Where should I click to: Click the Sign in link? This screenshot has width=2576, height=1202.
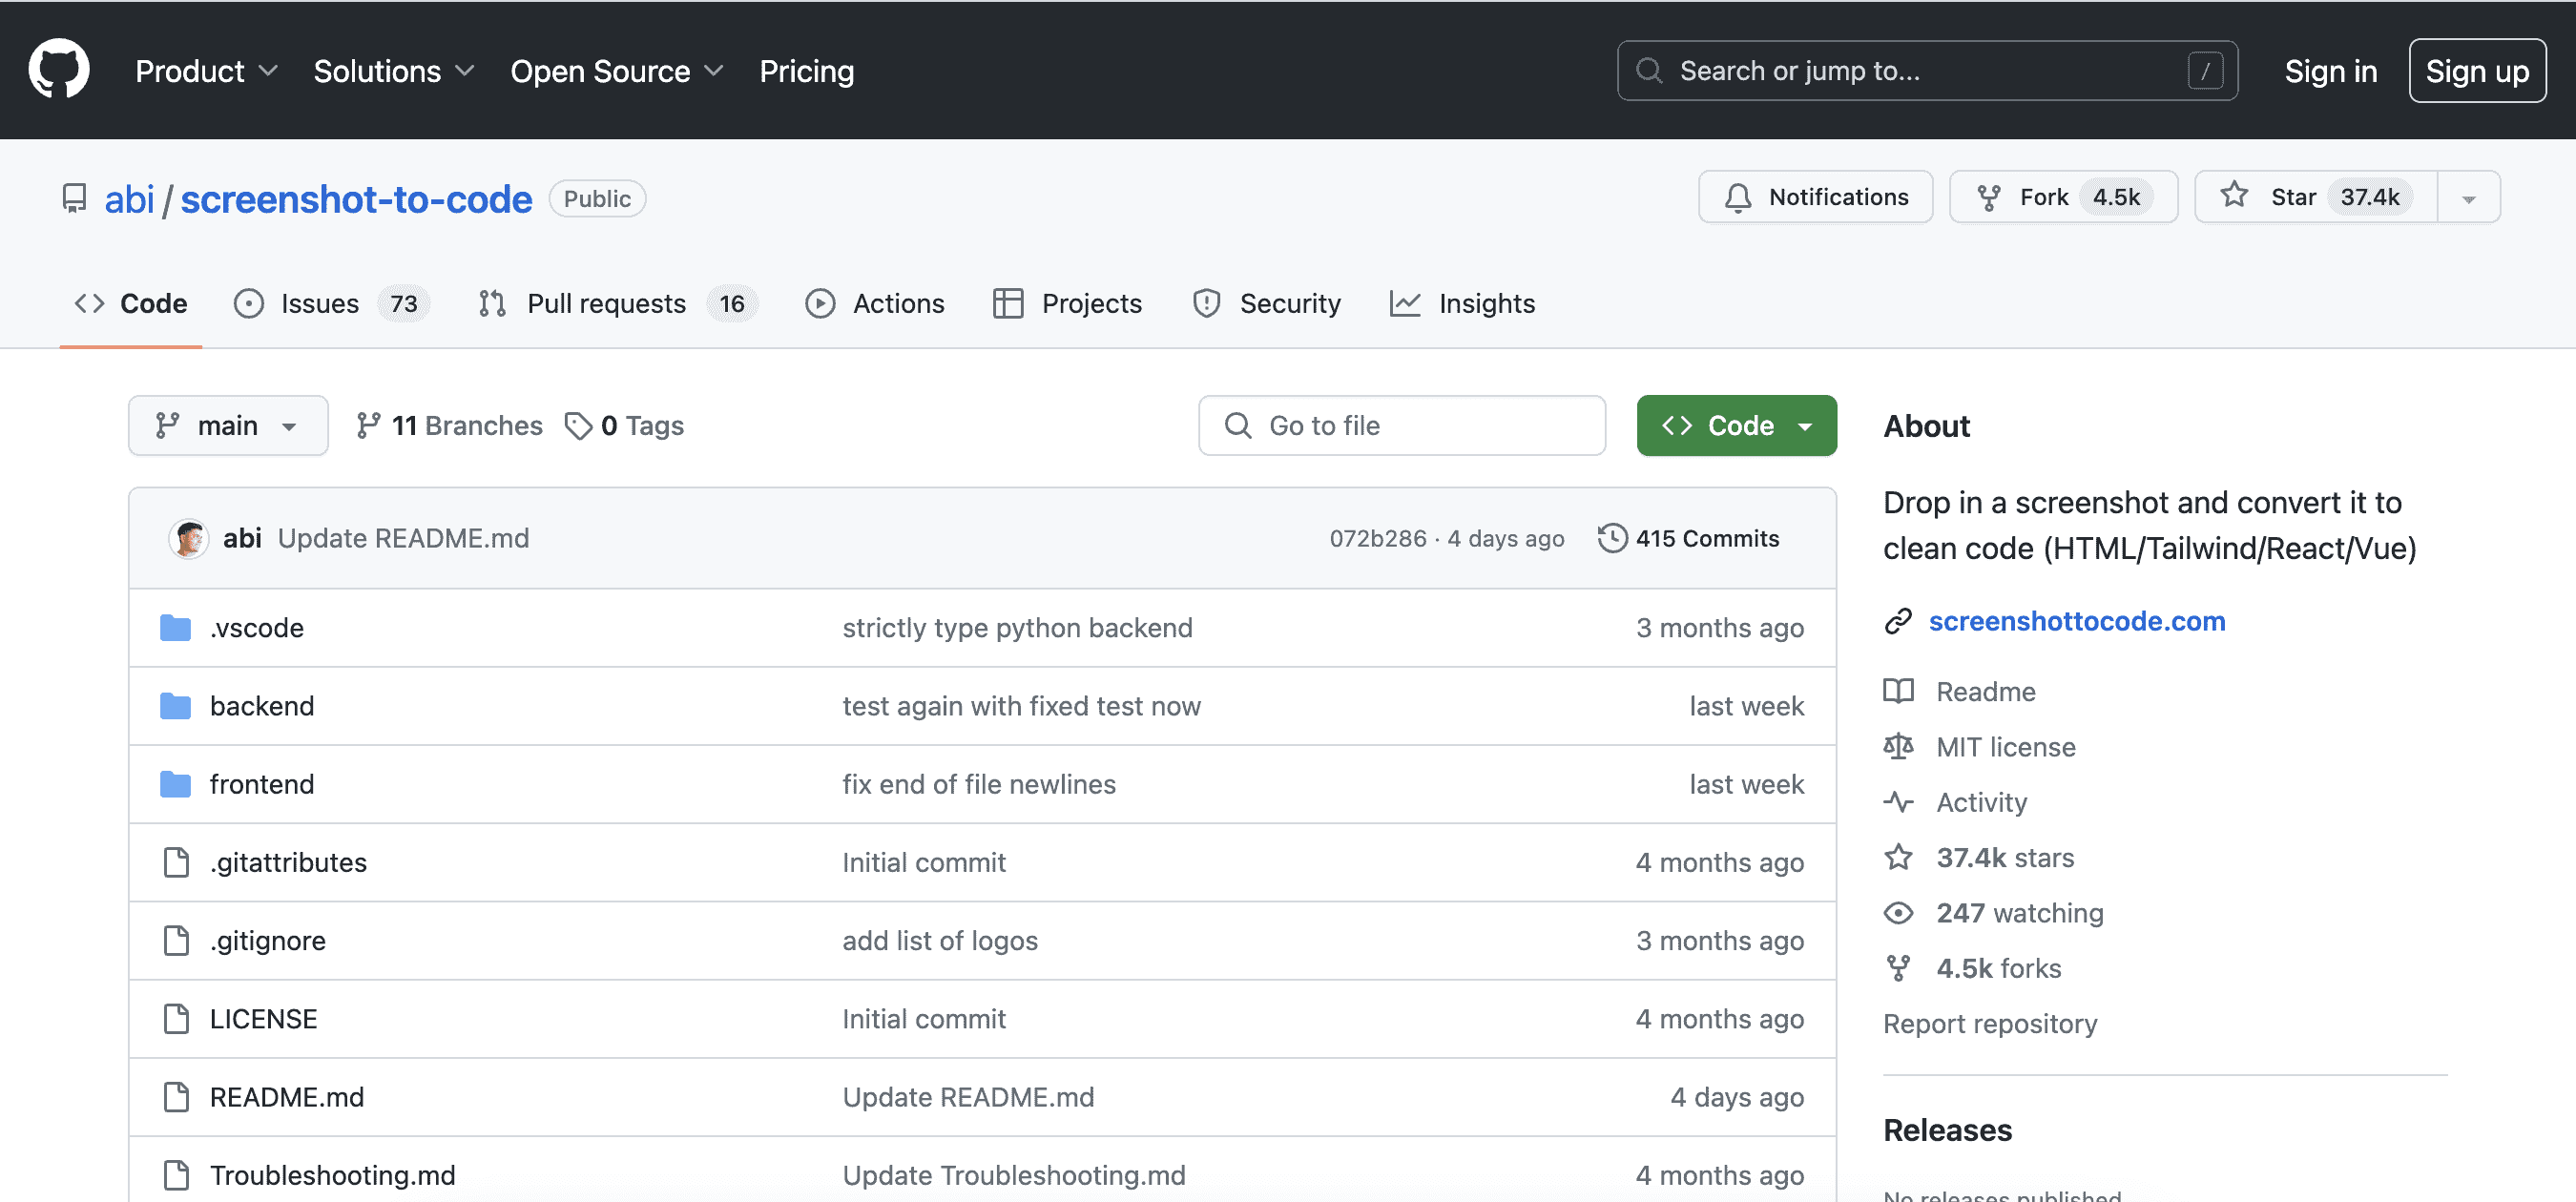coord(2330,71)
